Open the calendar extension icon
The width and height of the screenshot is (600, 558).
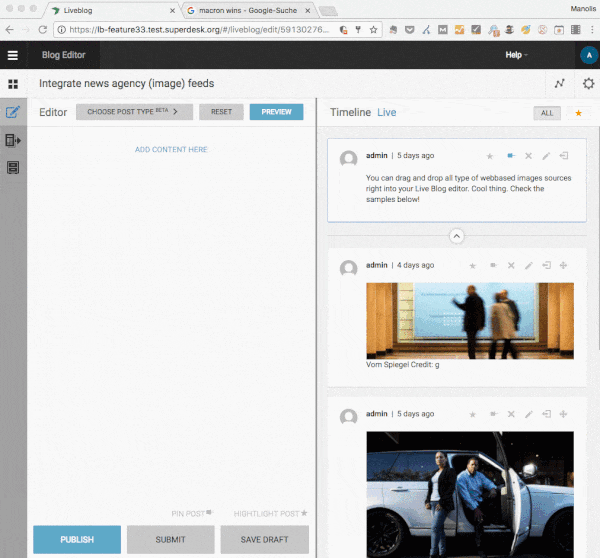point(559,29)
